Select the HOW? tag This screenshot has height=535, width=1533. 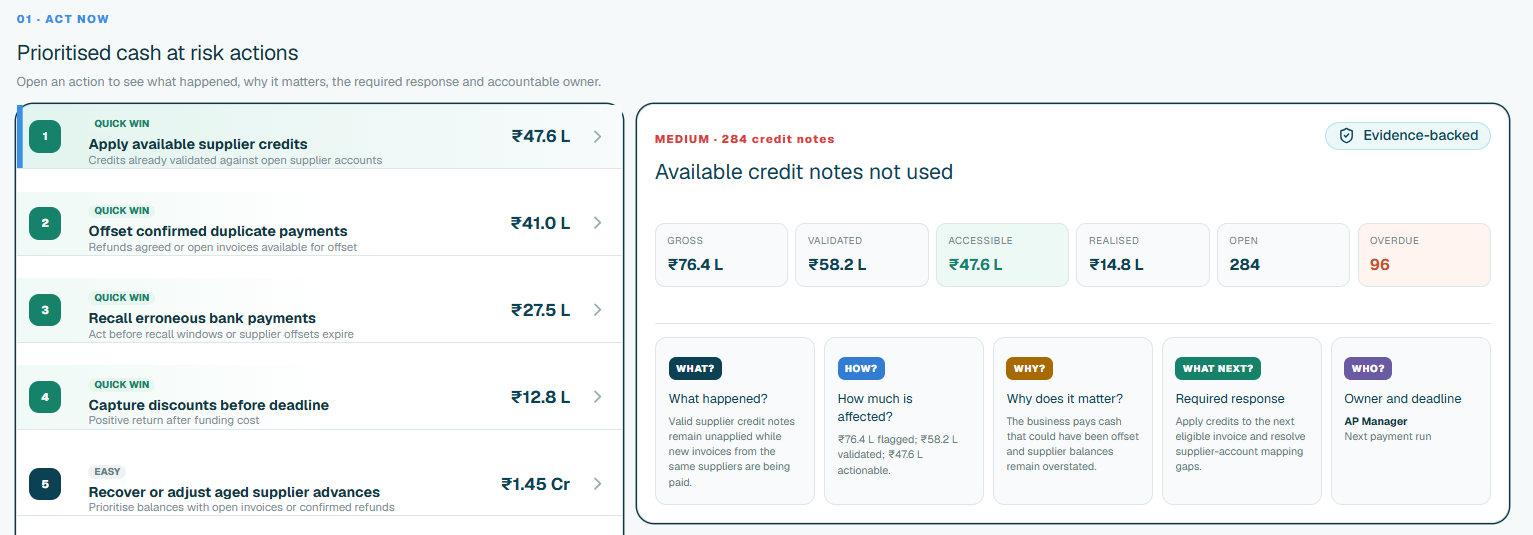pos(861,368)
